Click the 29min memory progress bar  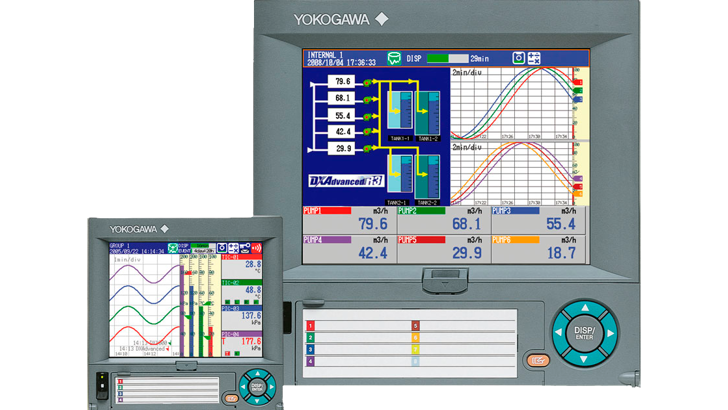pos(446,59)
